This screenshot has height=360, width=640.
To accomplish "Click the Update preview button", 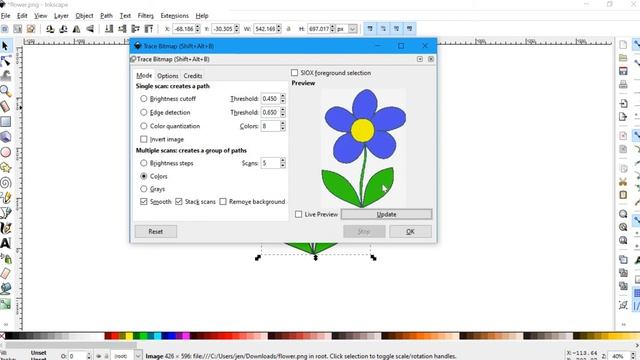I will [386, 214].
